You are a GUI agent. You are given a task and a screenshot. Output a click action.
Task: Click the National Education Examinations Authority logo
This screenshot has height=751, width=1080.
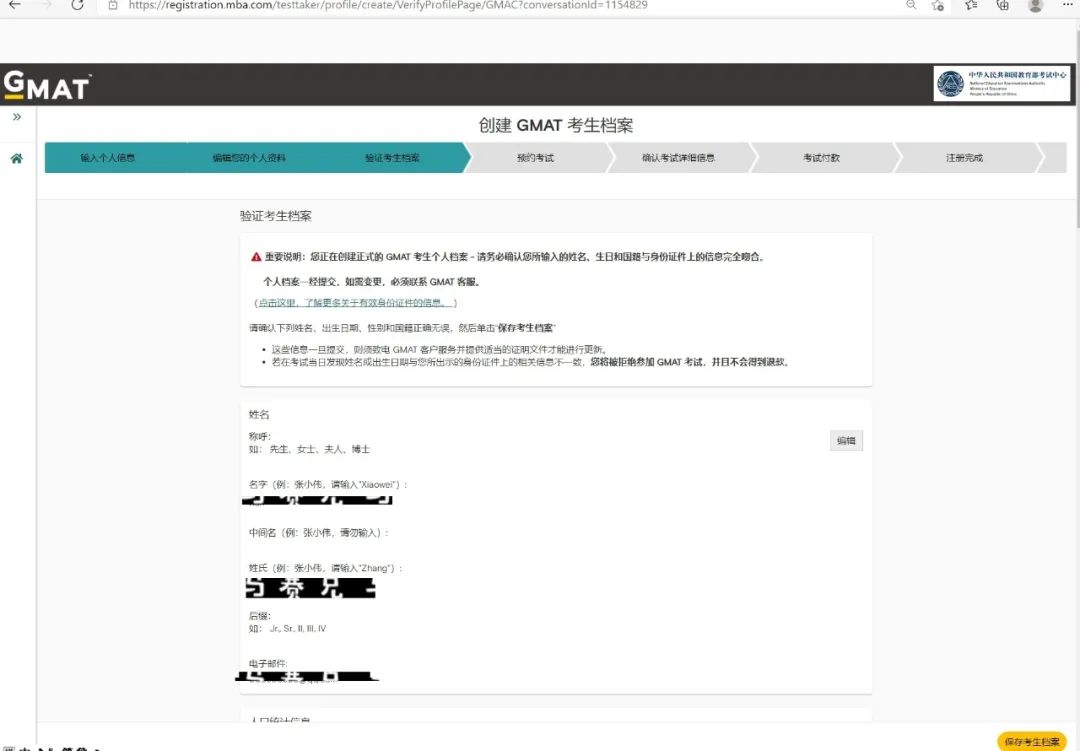tap(1001, 84)
